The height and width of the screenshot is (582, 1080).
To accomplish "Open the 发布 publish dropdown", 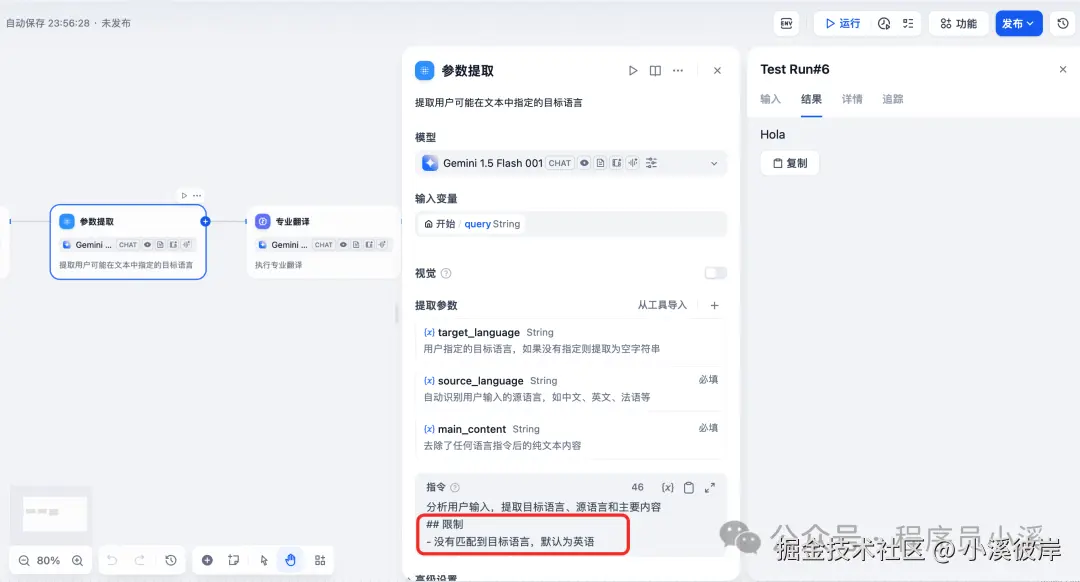I will [x=1019, y=22].
